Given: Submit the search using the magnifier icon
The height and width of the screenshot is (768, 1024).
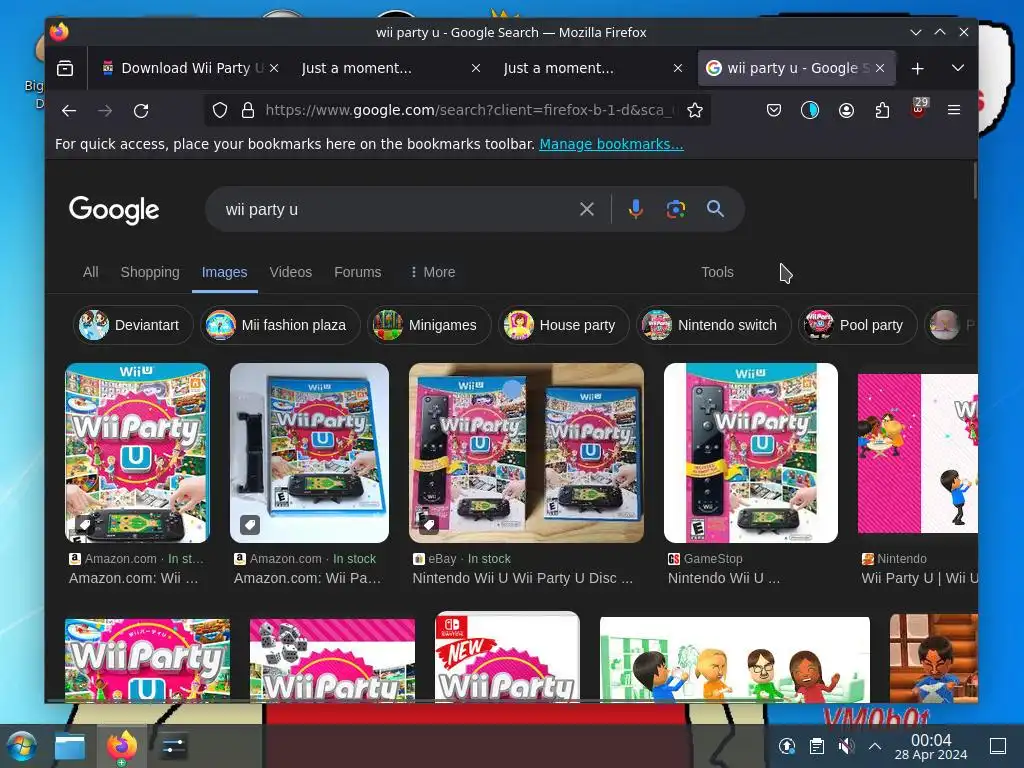Looking at the screenshot, I should pos(715,209).
